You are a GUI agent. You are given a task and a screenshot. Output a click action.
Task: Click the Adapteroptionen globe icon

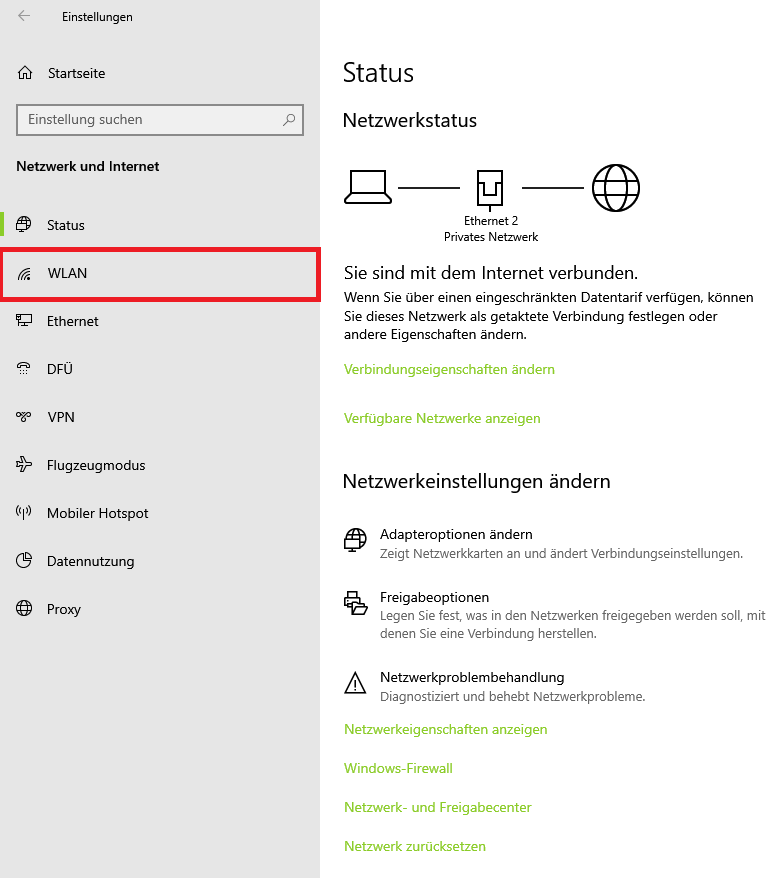(355, 542)
